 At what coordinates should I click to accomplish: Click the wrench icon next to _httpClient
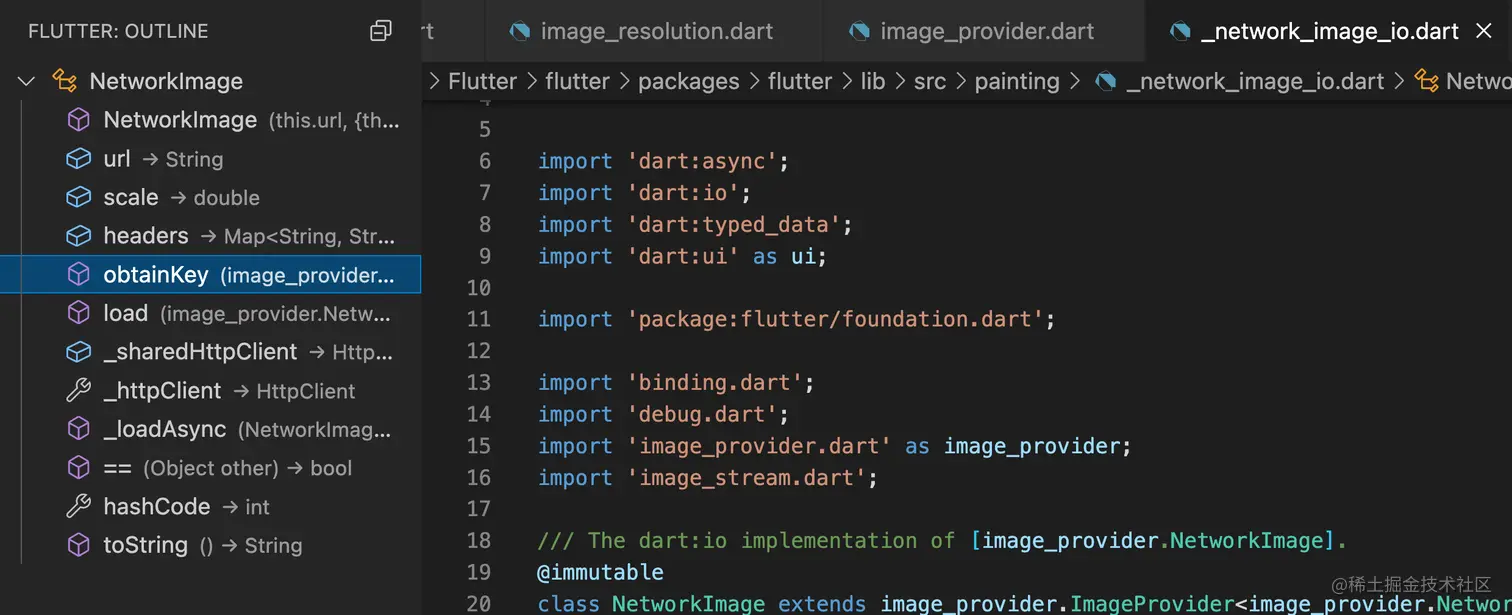pos(78,391)
